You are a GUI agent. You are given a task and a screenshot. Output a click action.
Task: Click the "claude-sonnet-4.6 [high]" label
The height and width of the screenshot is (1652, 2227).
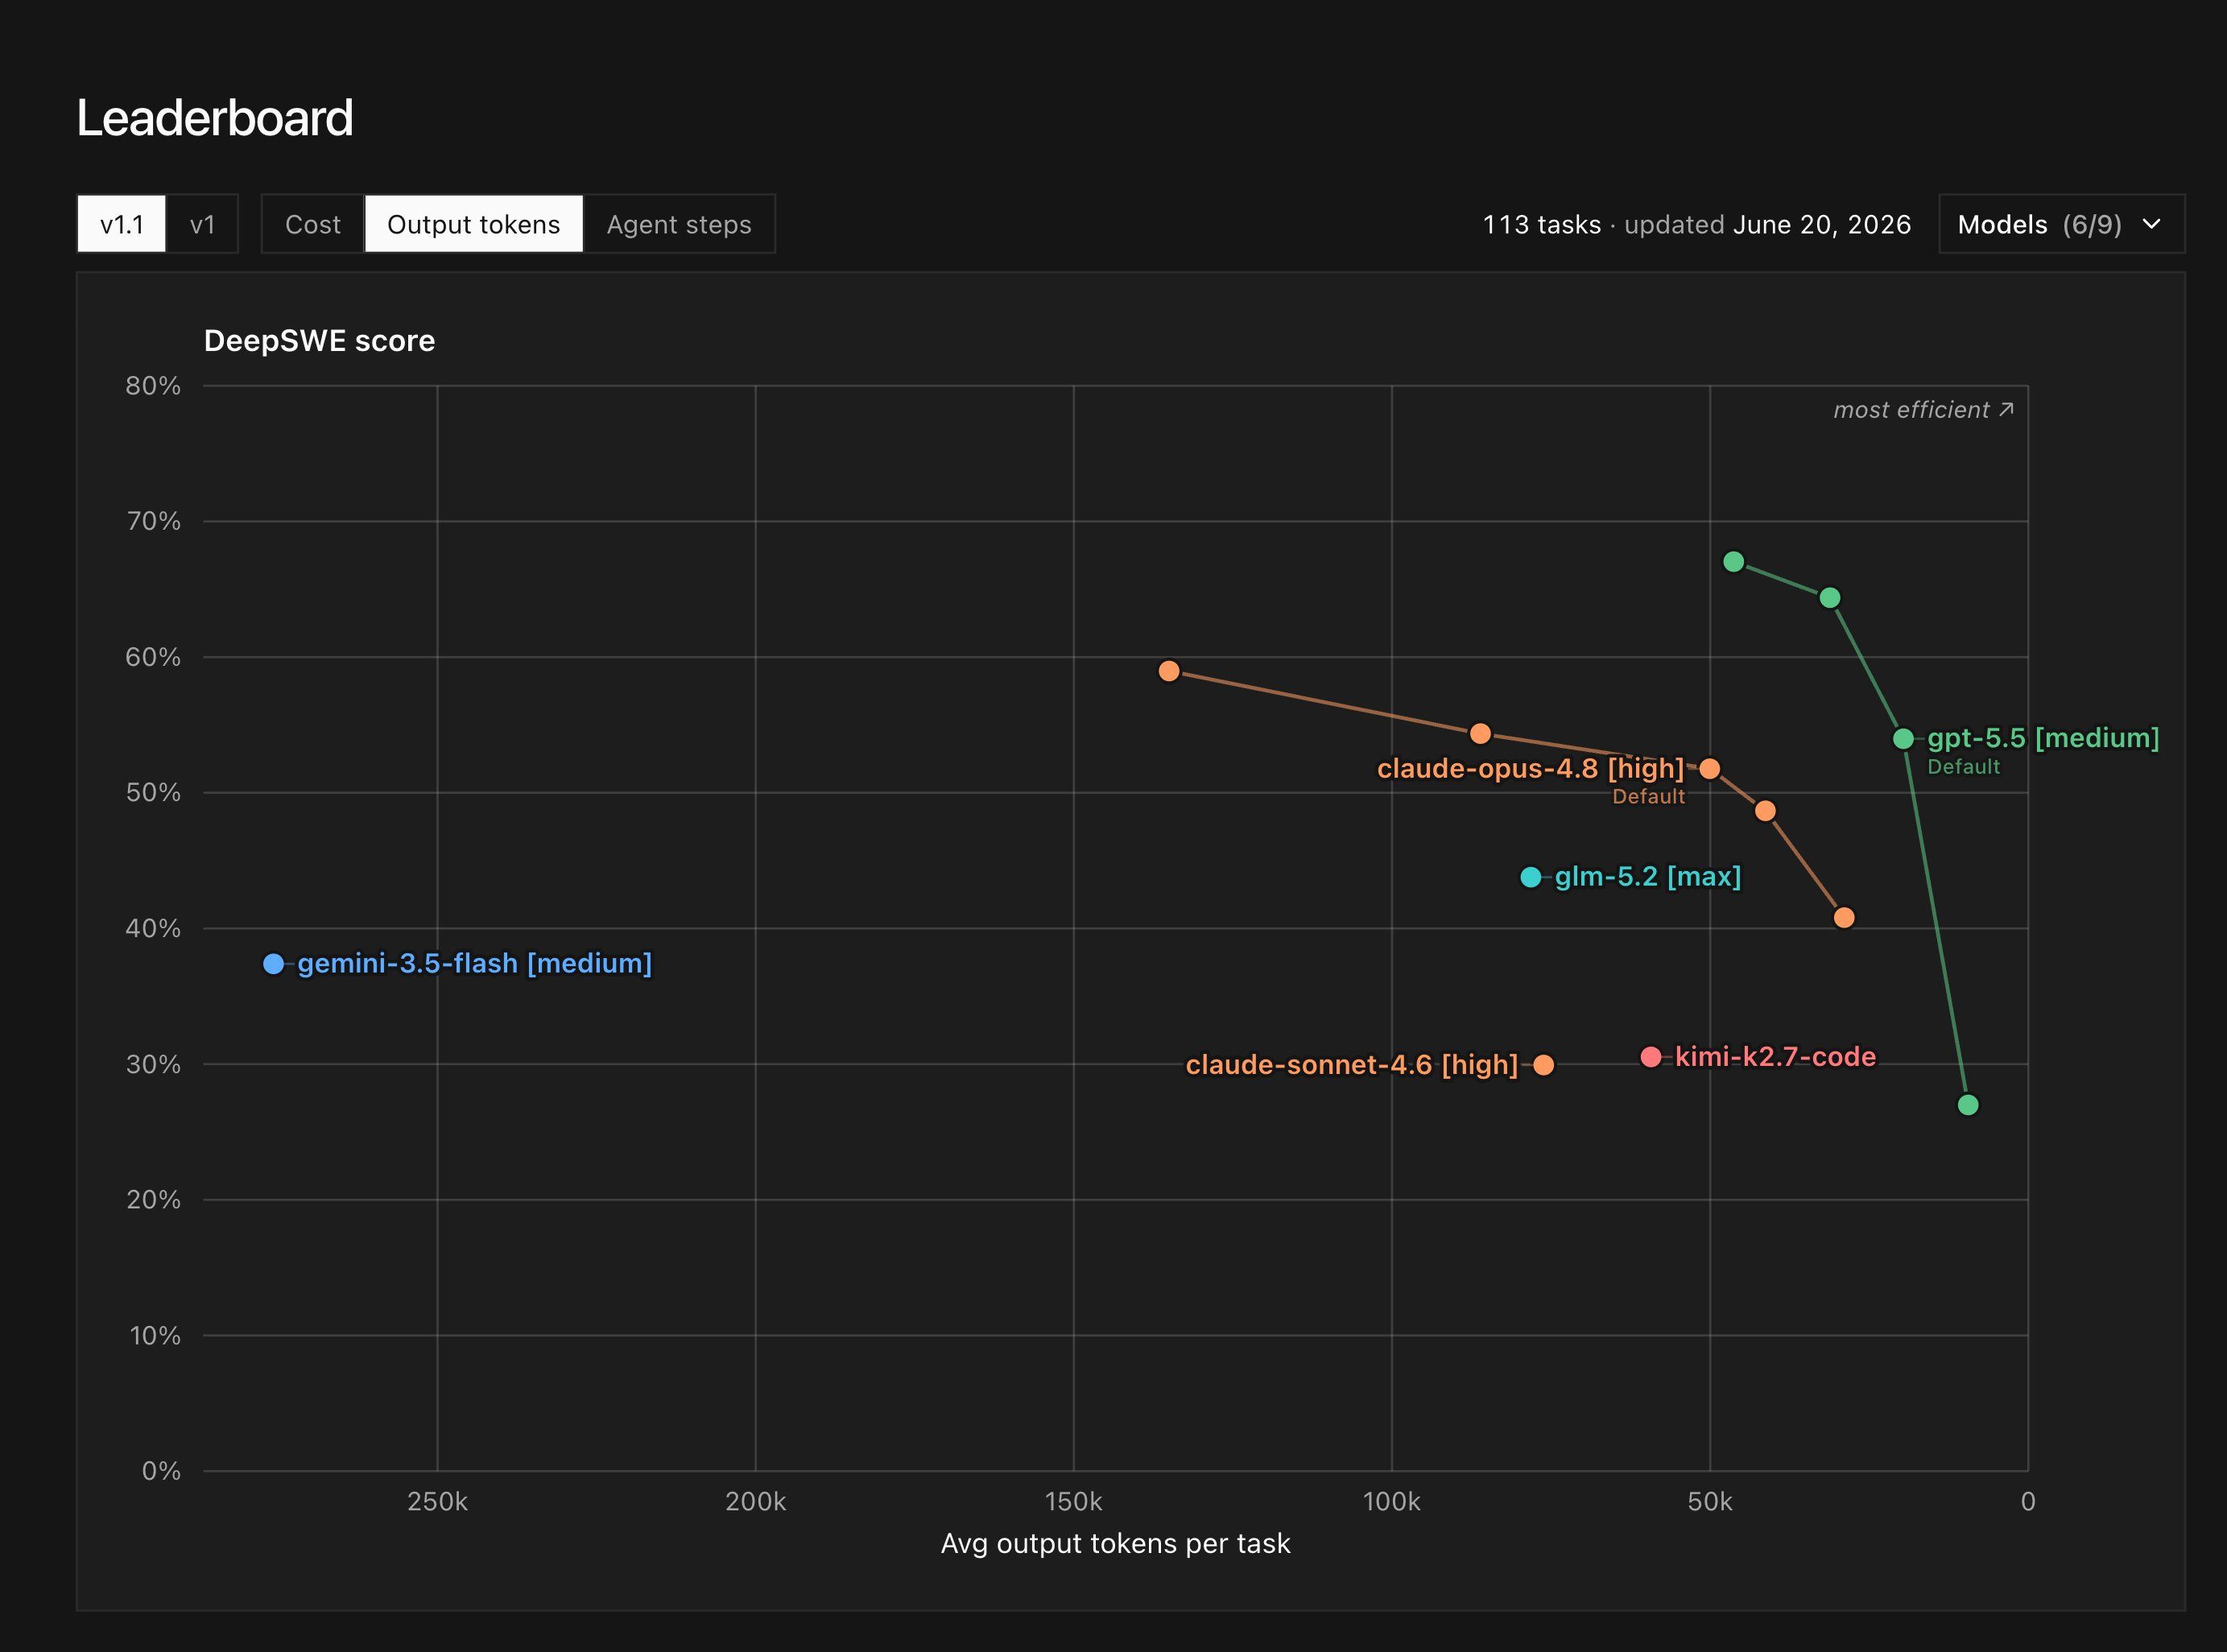coord(1352,1065)
